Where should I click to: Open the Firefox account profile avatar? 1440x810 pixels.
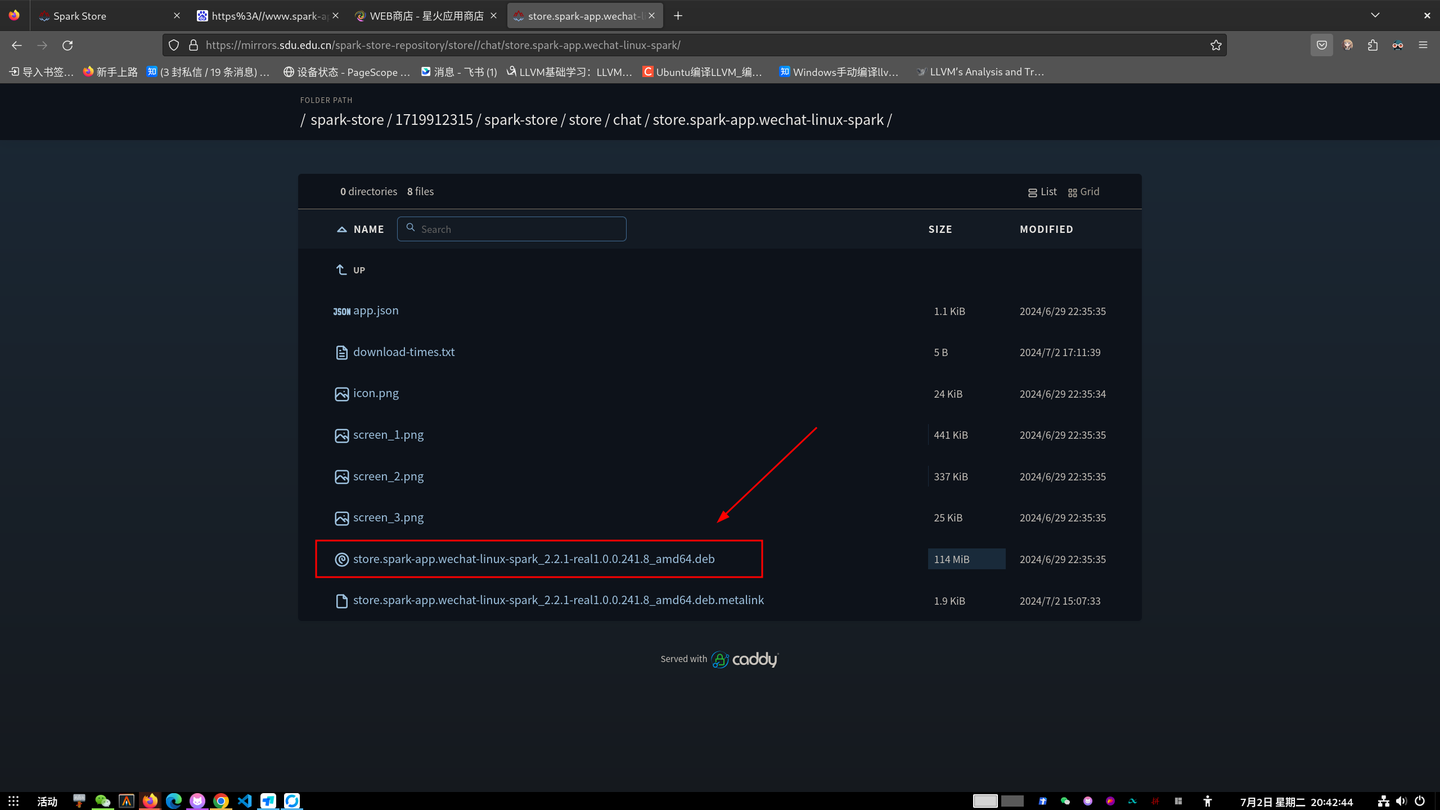(x=1348, y=45)
